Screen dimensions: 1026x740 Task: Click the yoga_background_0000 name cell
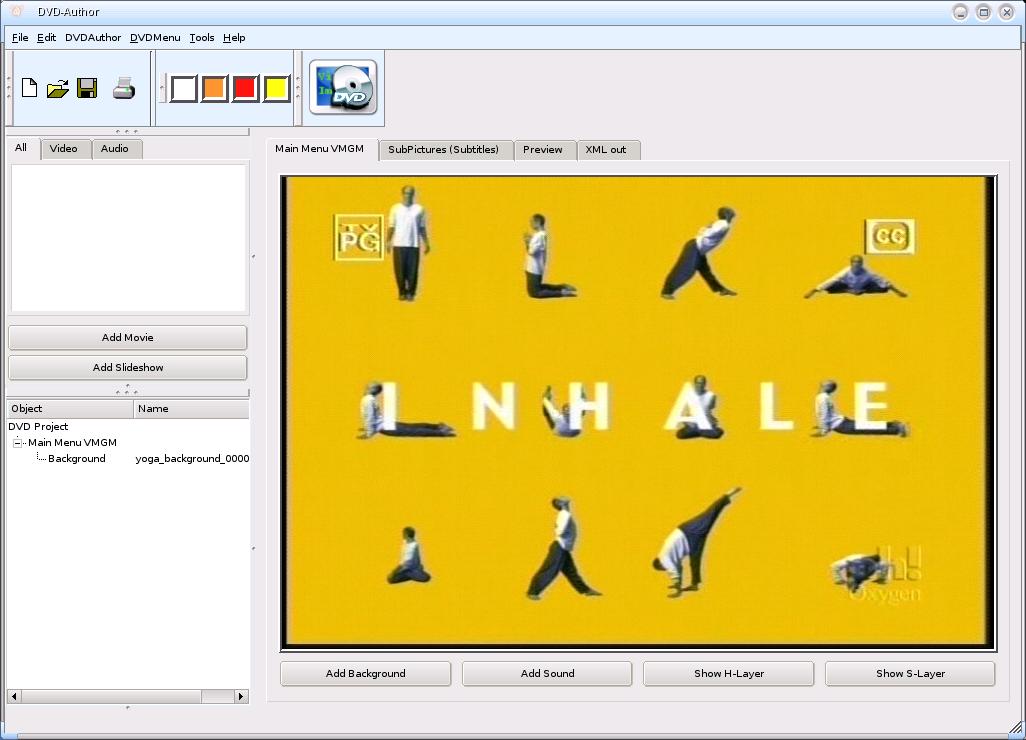pos(192,459)
